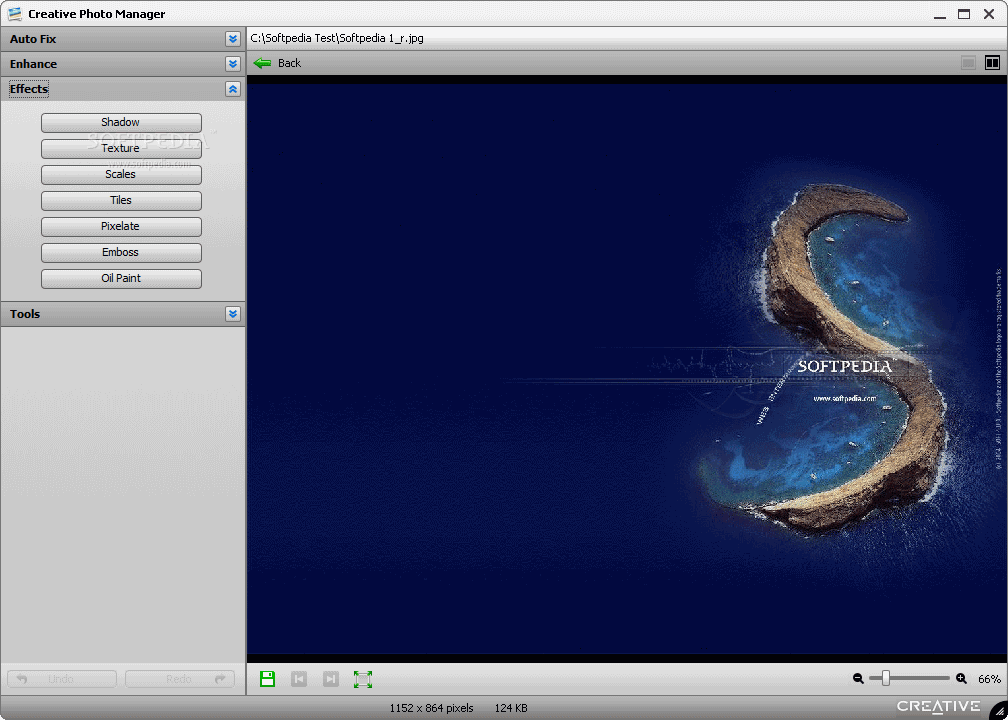The width and height of the screenshot is (1008, 720).
Task: Expand the Tools panel chevron
Action: point(233,314)
